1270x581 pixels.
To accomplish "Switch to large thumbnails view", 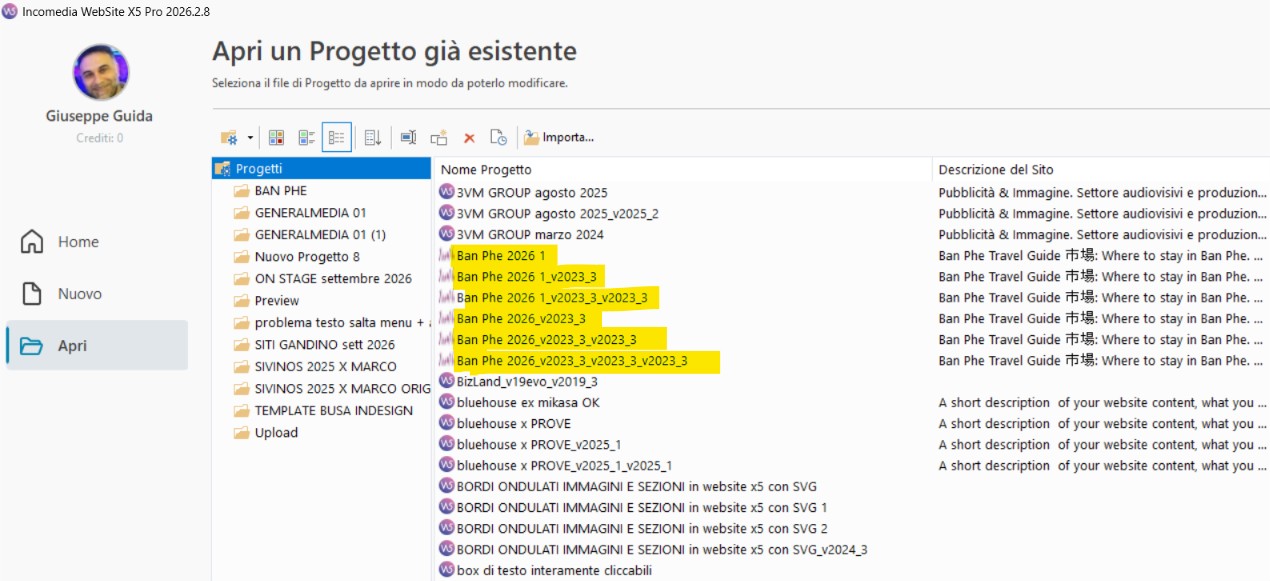I will coord(278,137).
